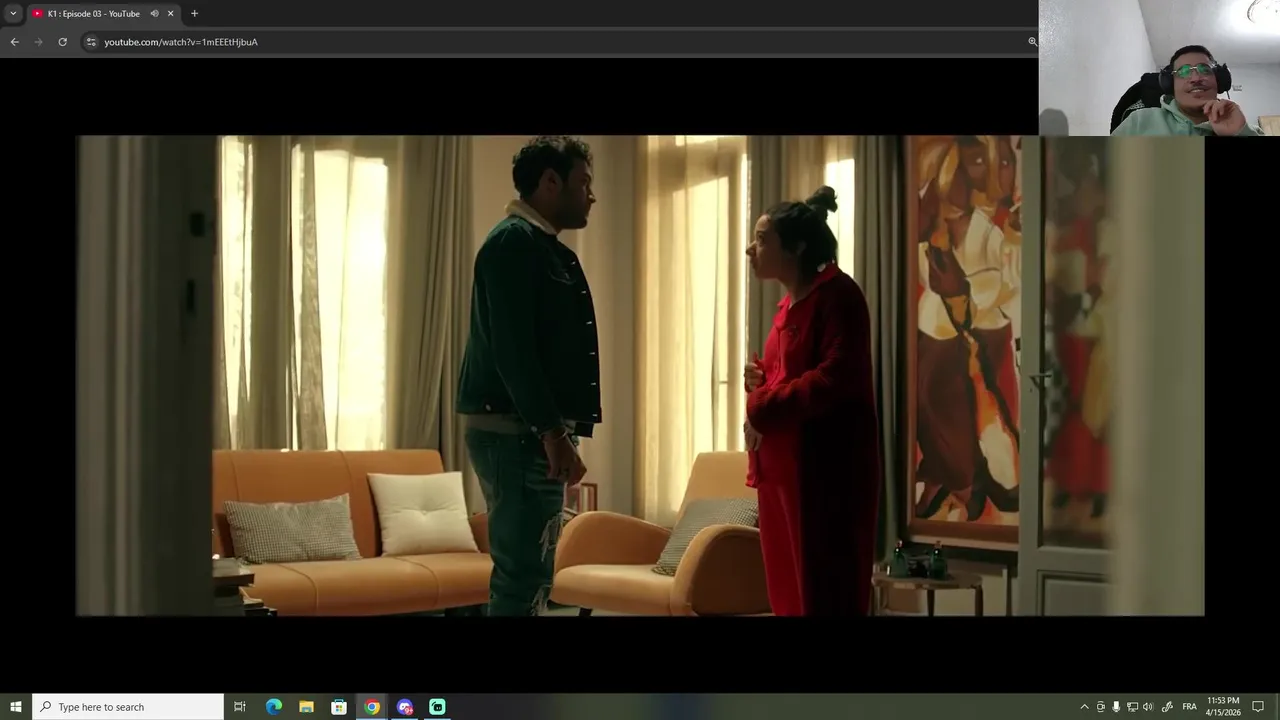
Task: Open the Windows Start menu
Action: (16, 707)
